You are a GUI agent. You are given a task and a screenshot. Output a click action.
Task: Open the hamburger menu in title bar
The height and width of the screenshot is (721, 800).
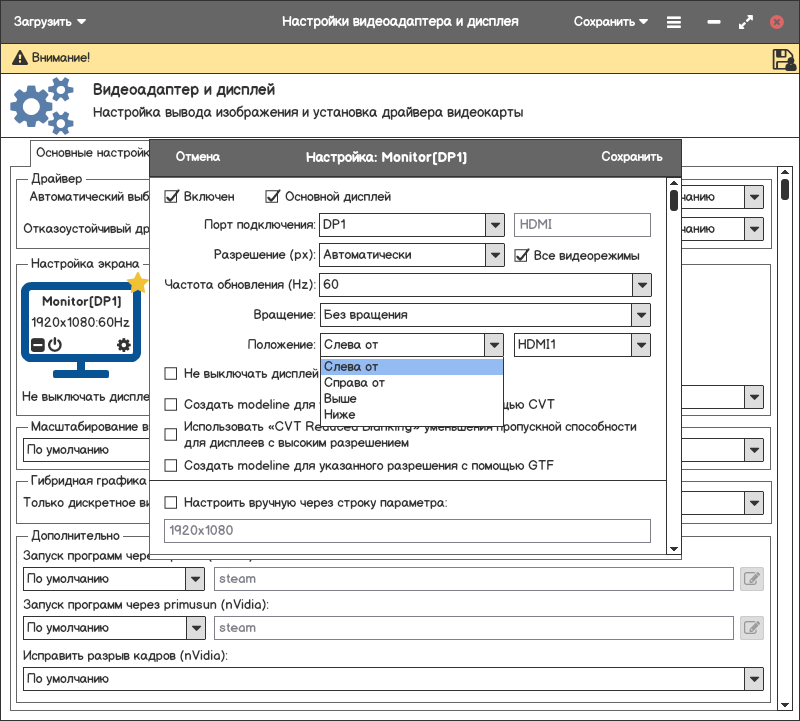(674, 21)
